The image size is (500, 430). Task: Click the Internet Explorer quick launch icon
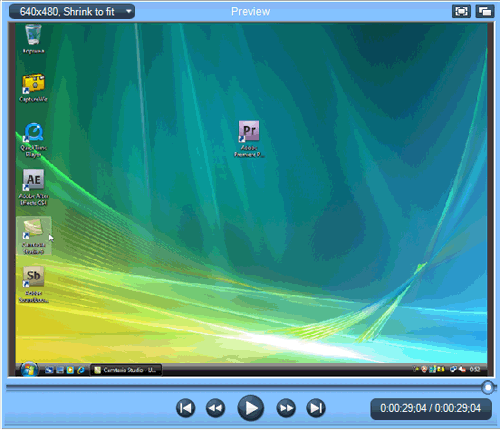click(81, 370)
